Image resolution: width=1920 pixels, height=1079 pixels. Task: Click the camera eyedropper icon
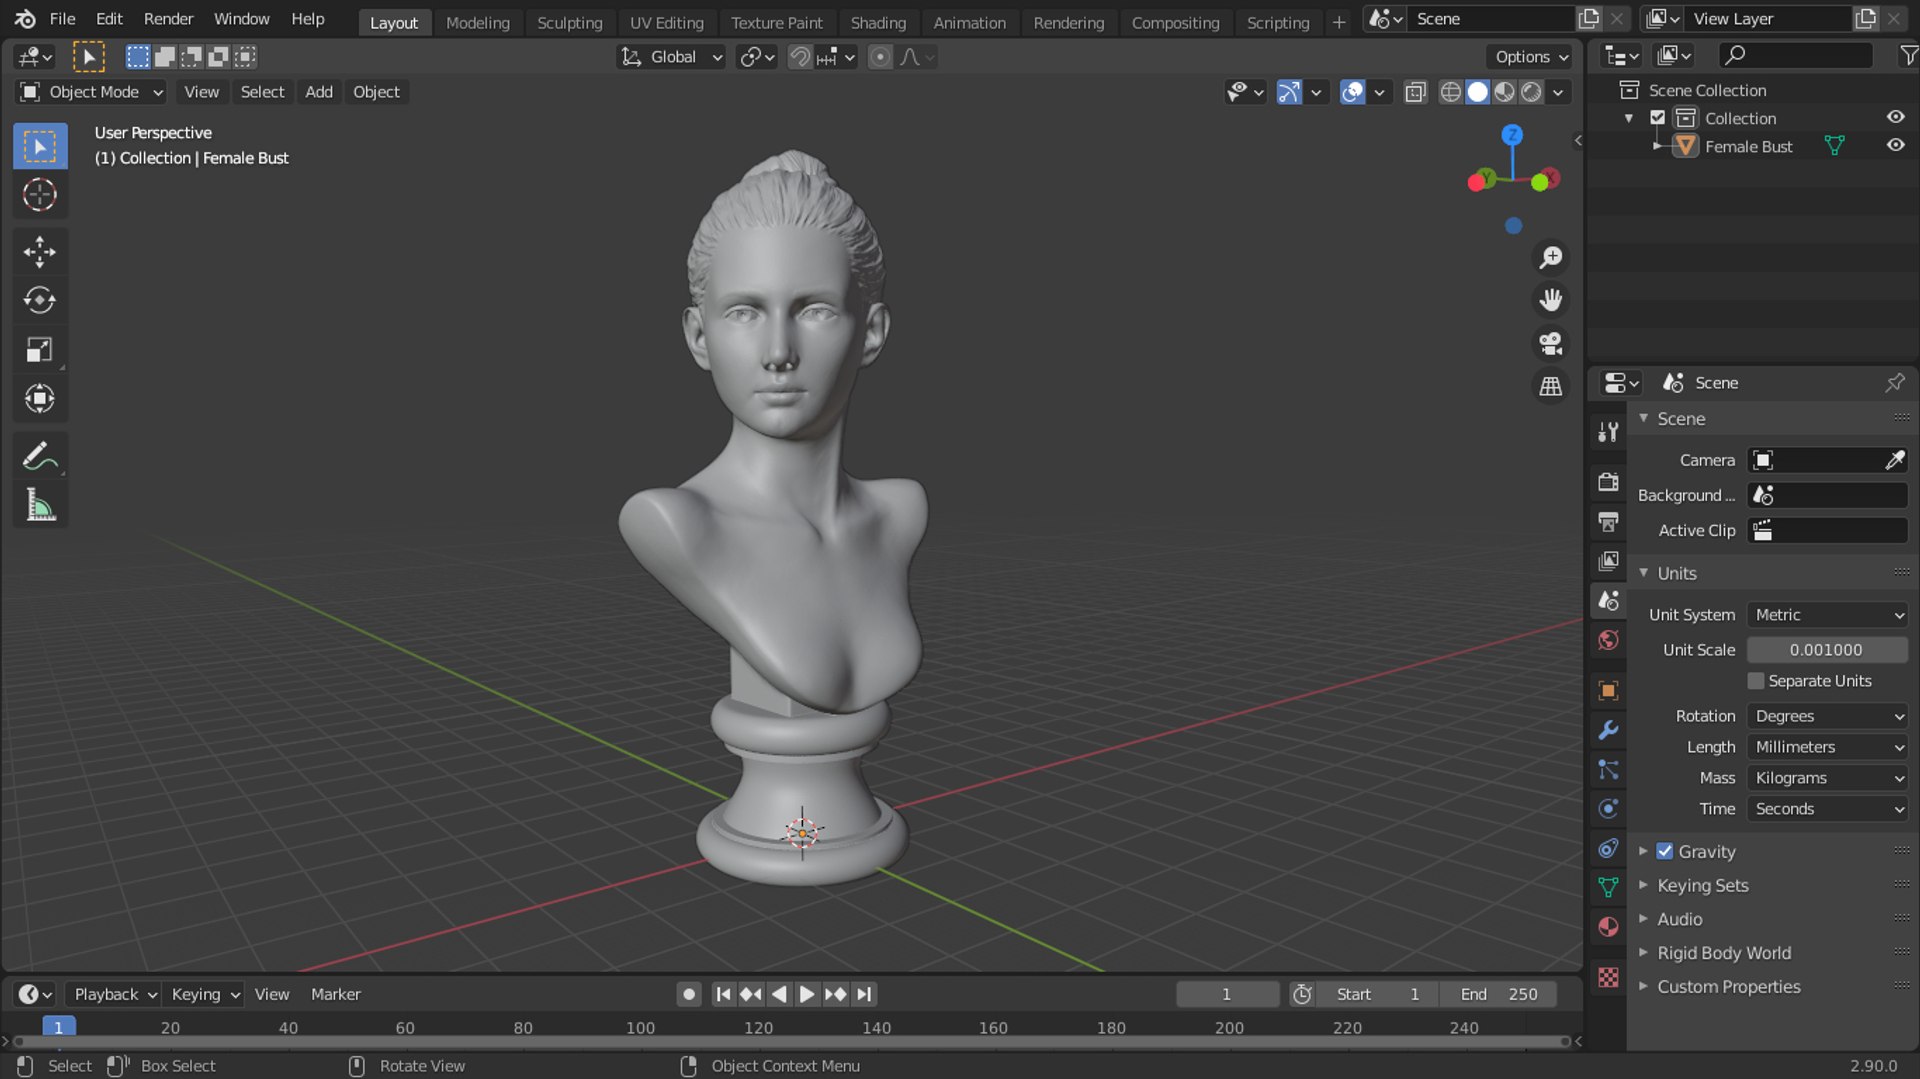(1894, 460)
